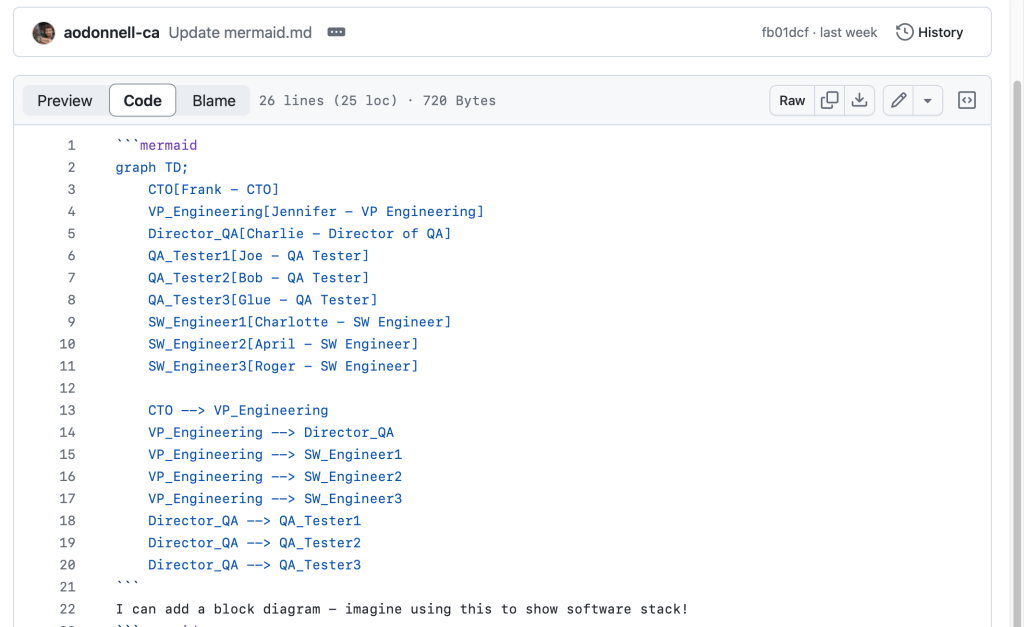
Task: Click line number 22
Action: pyautogui.click(x=68, y=609)
